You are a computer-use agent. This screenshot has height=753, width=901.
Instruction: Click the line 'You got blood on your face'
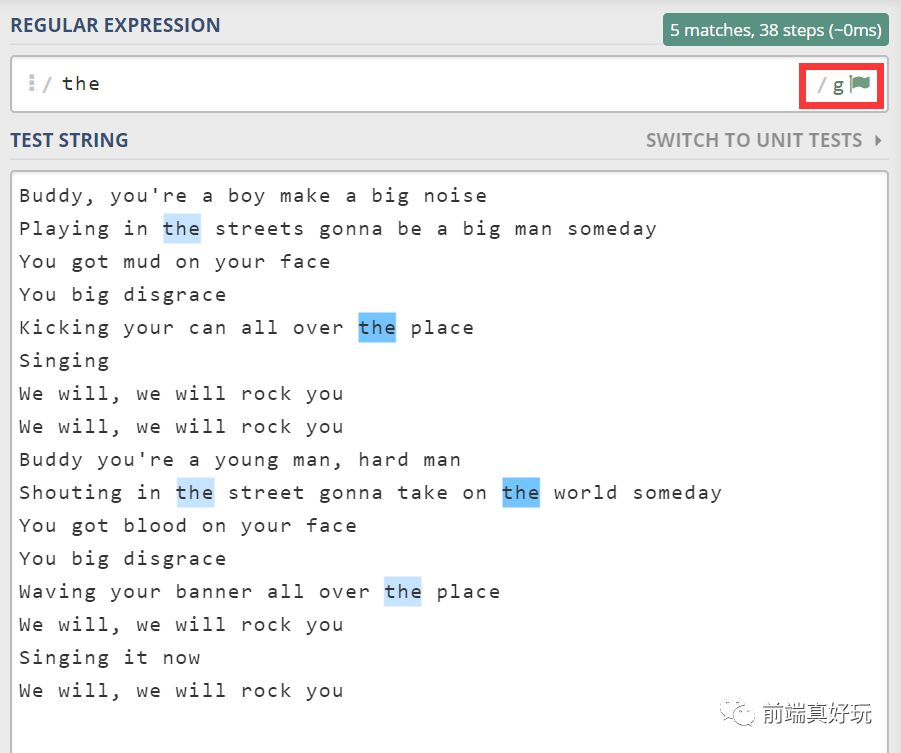click(188, 526)
